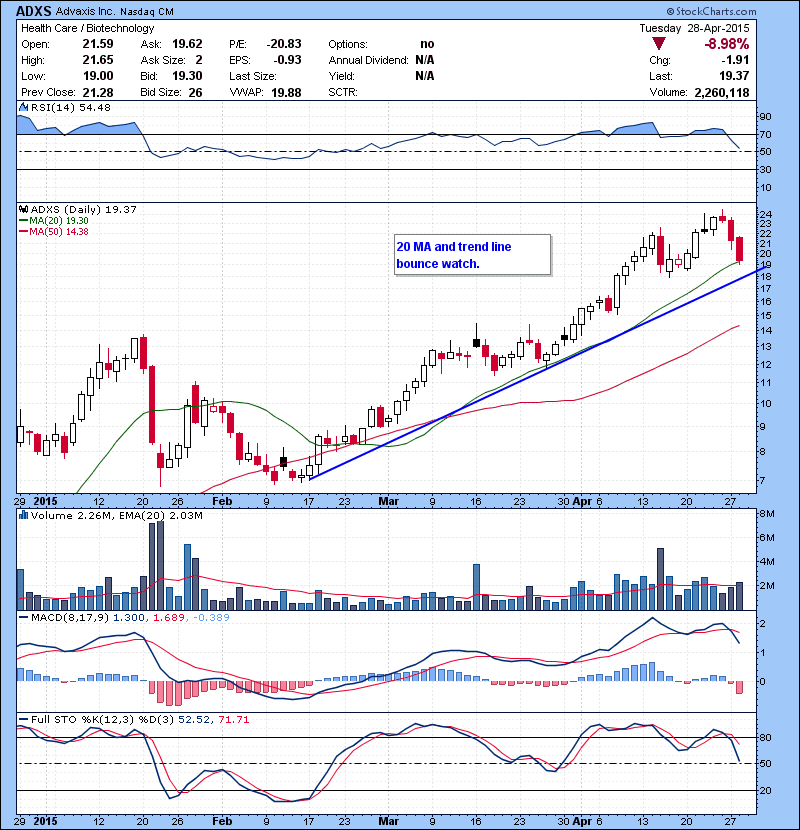Click the Prev Close value 21.28

click(98, 92)
